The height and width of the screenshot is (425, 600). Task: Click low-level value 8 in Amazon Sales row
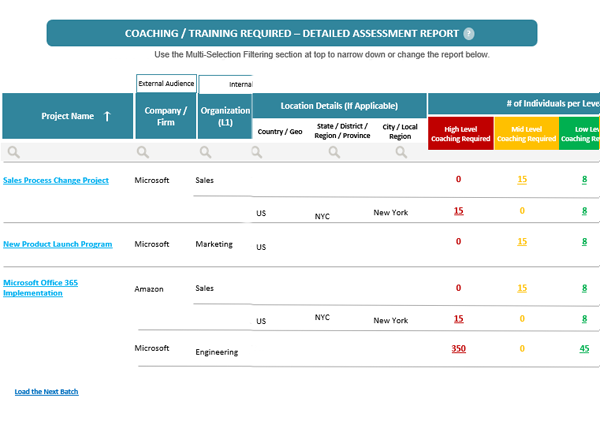pos(584,288)
